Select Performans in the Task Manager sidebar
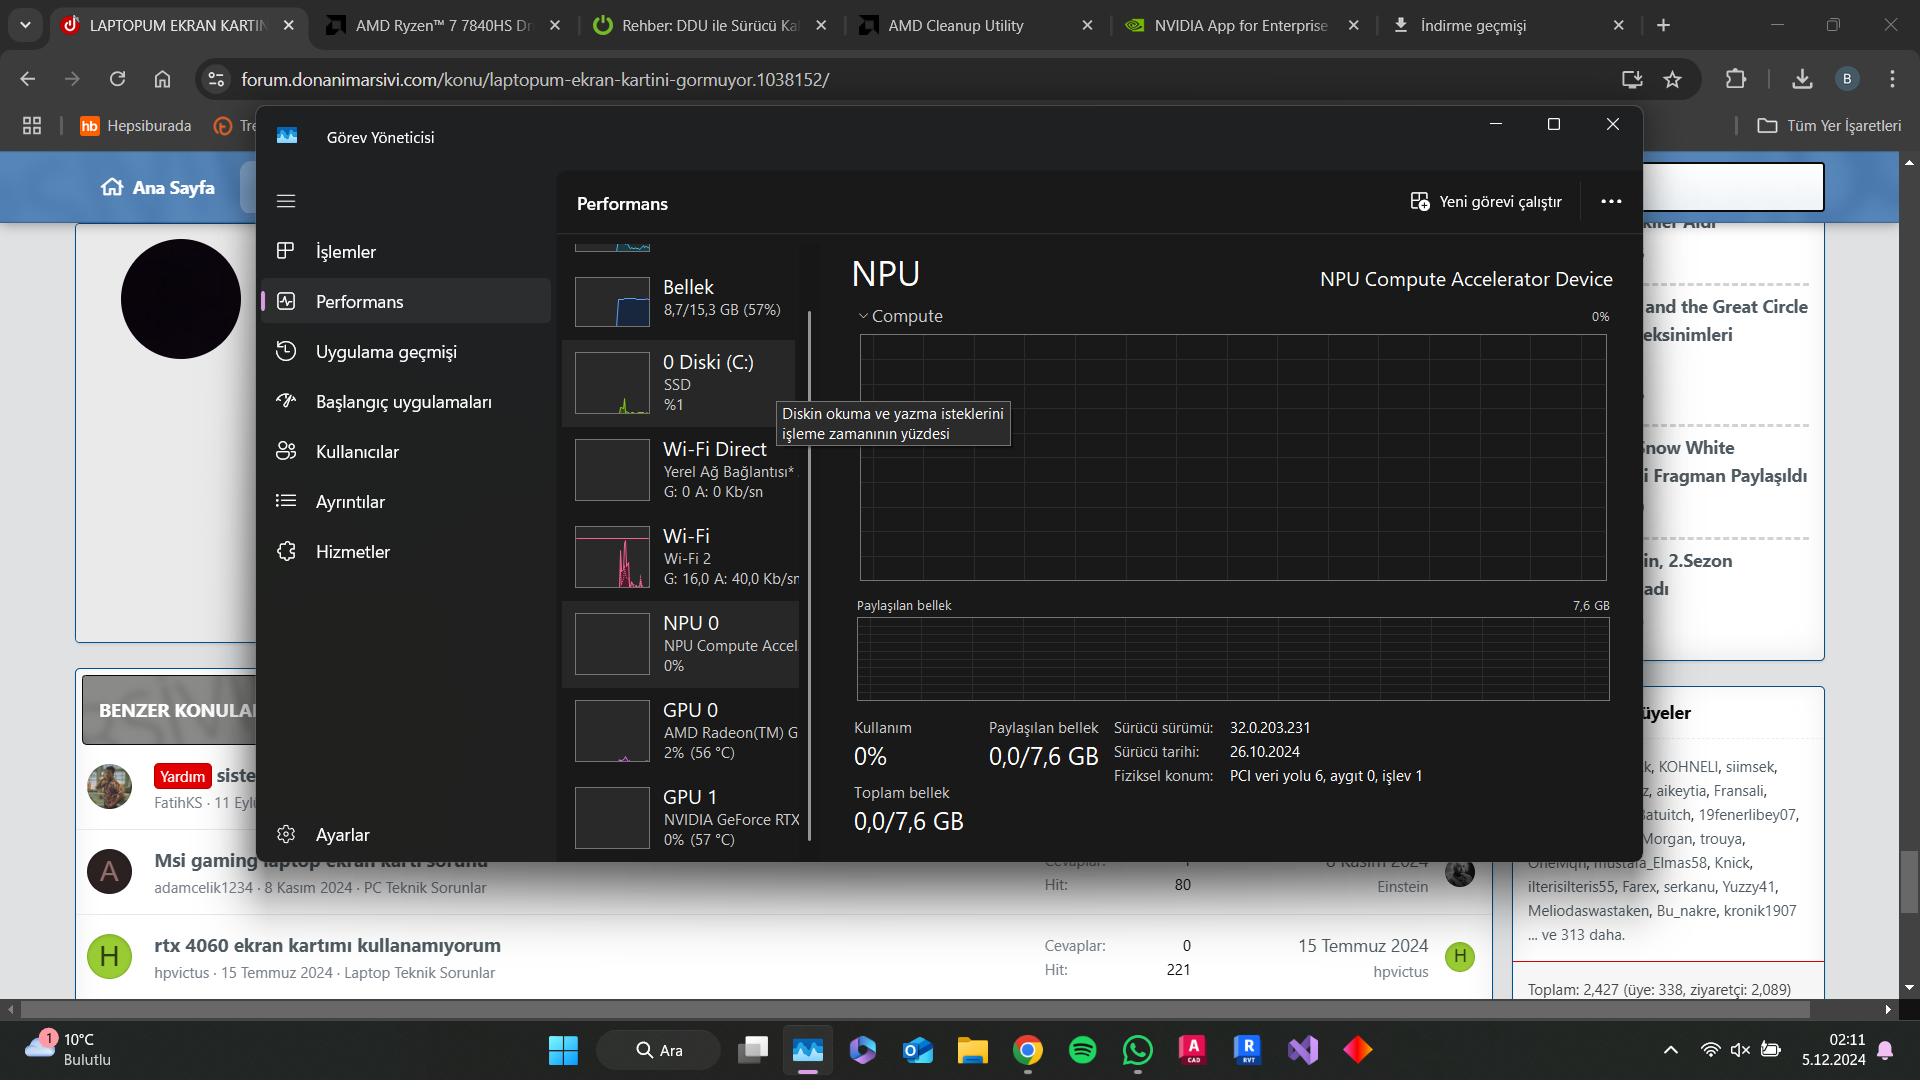The height and width of the screenshot is (1080, 1920). [406, 301]
